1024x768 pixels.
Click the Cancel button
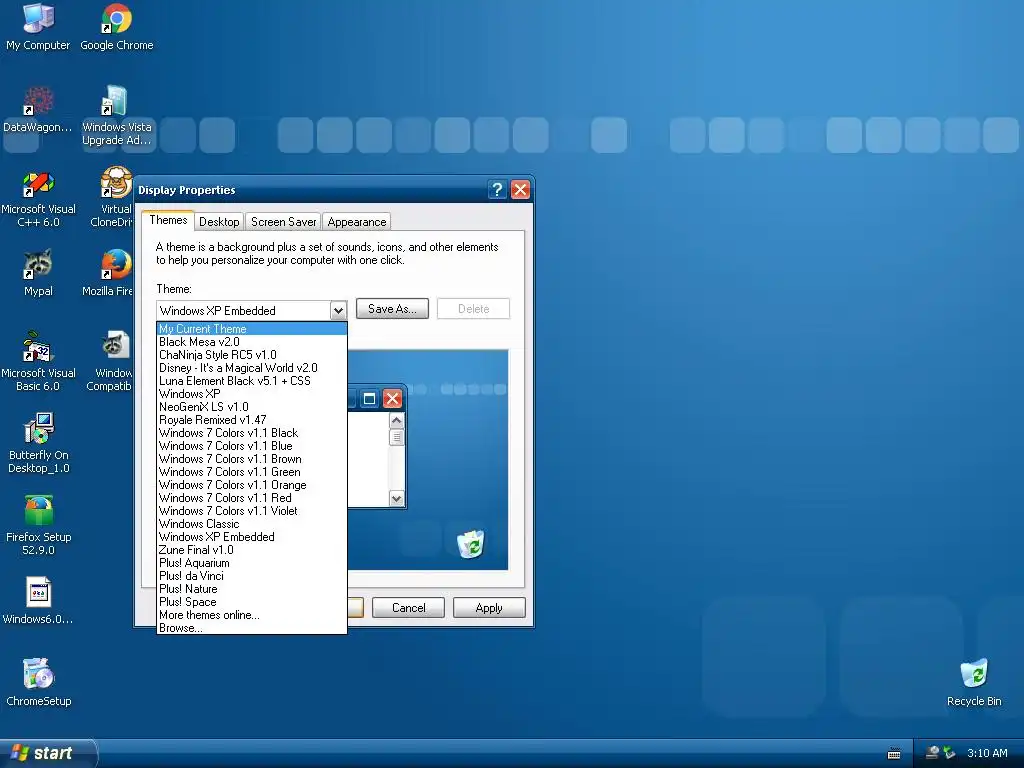click(408, 607)
